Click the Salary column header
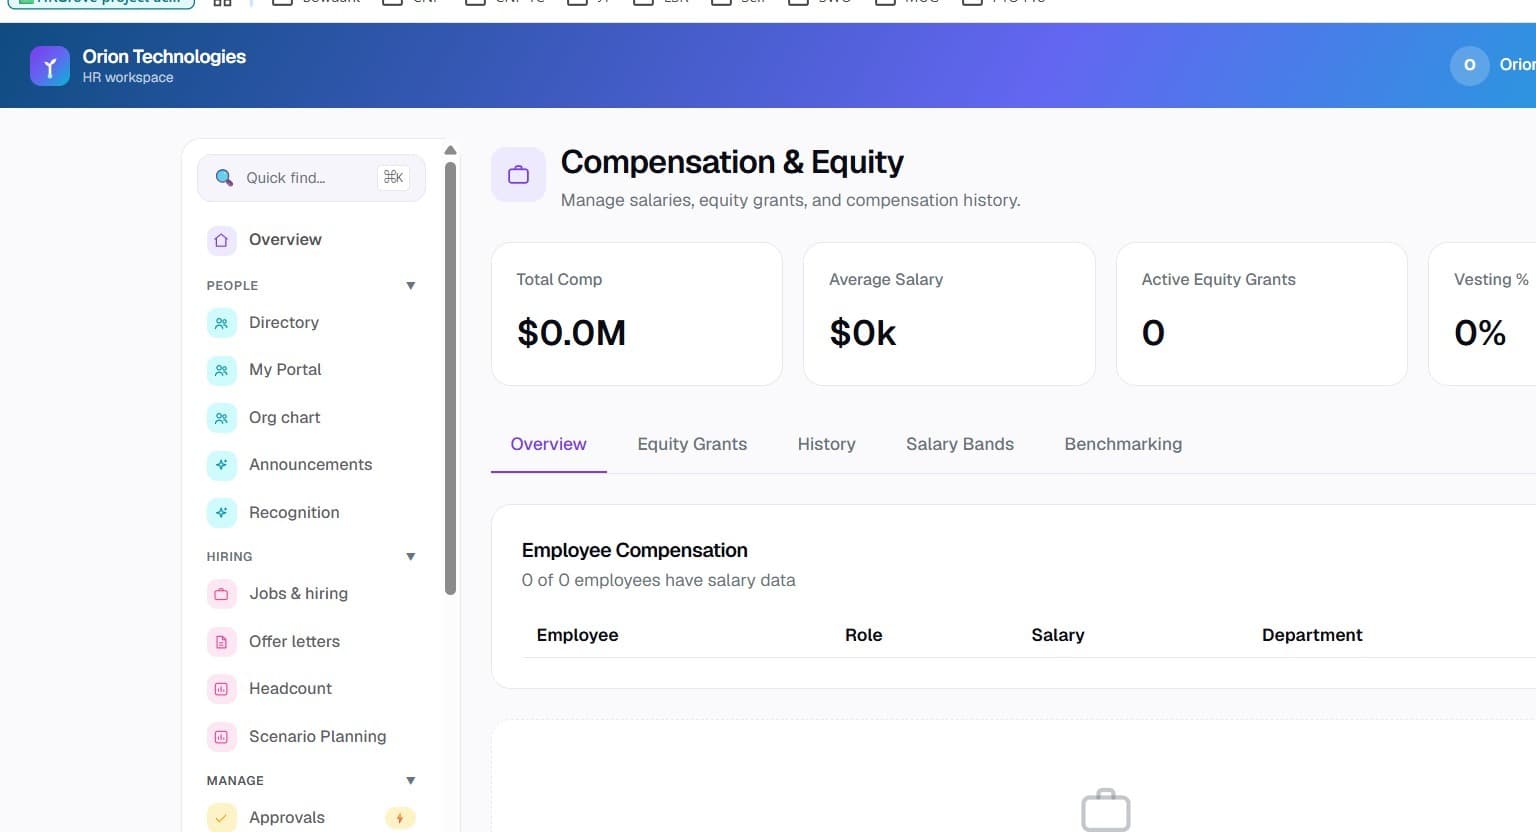The height and width of the screenshot is (832, 1536). (1058, 635)
